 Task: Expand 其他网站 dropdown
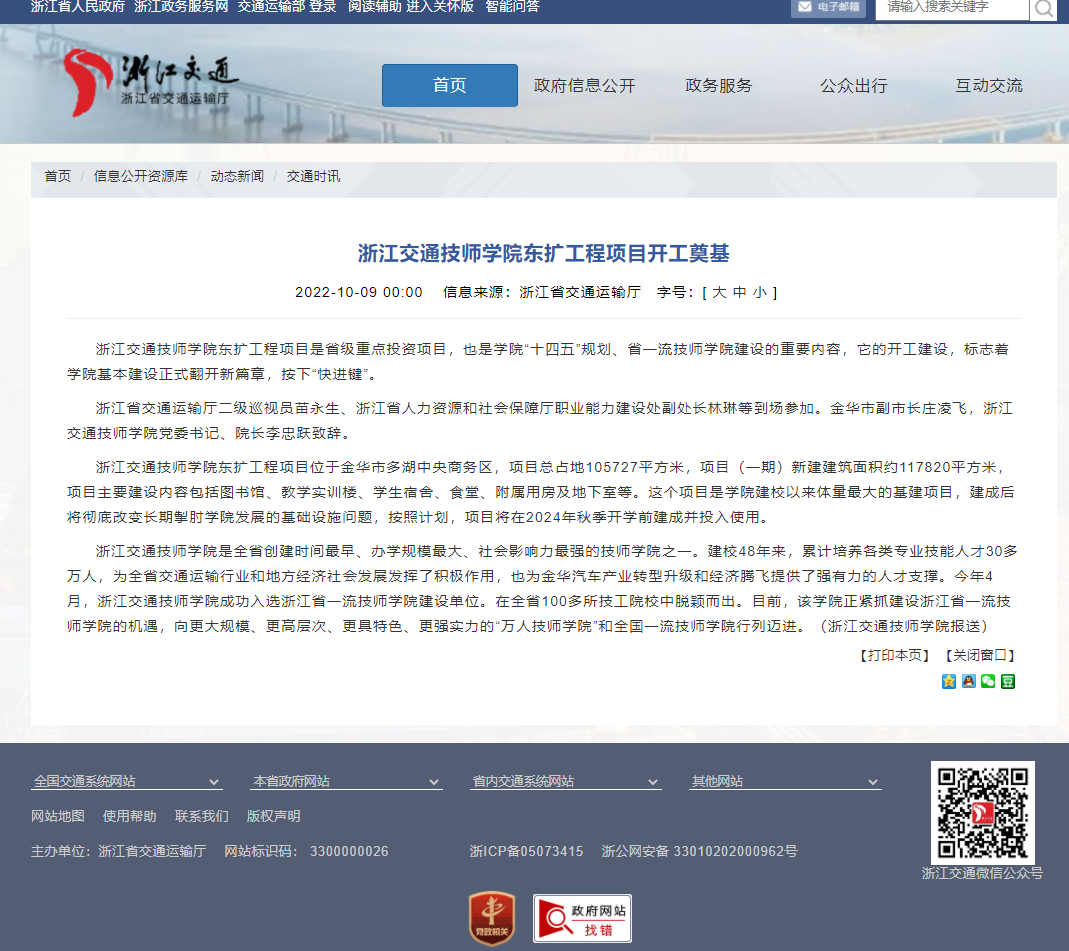[785, 782]
